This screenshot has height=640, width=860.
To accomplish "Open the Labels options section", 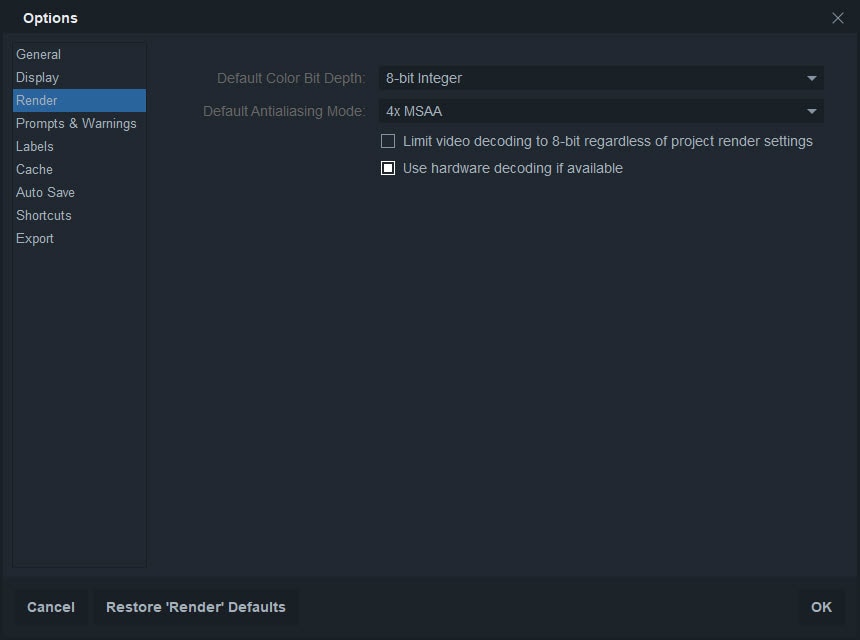I will 35,146.
